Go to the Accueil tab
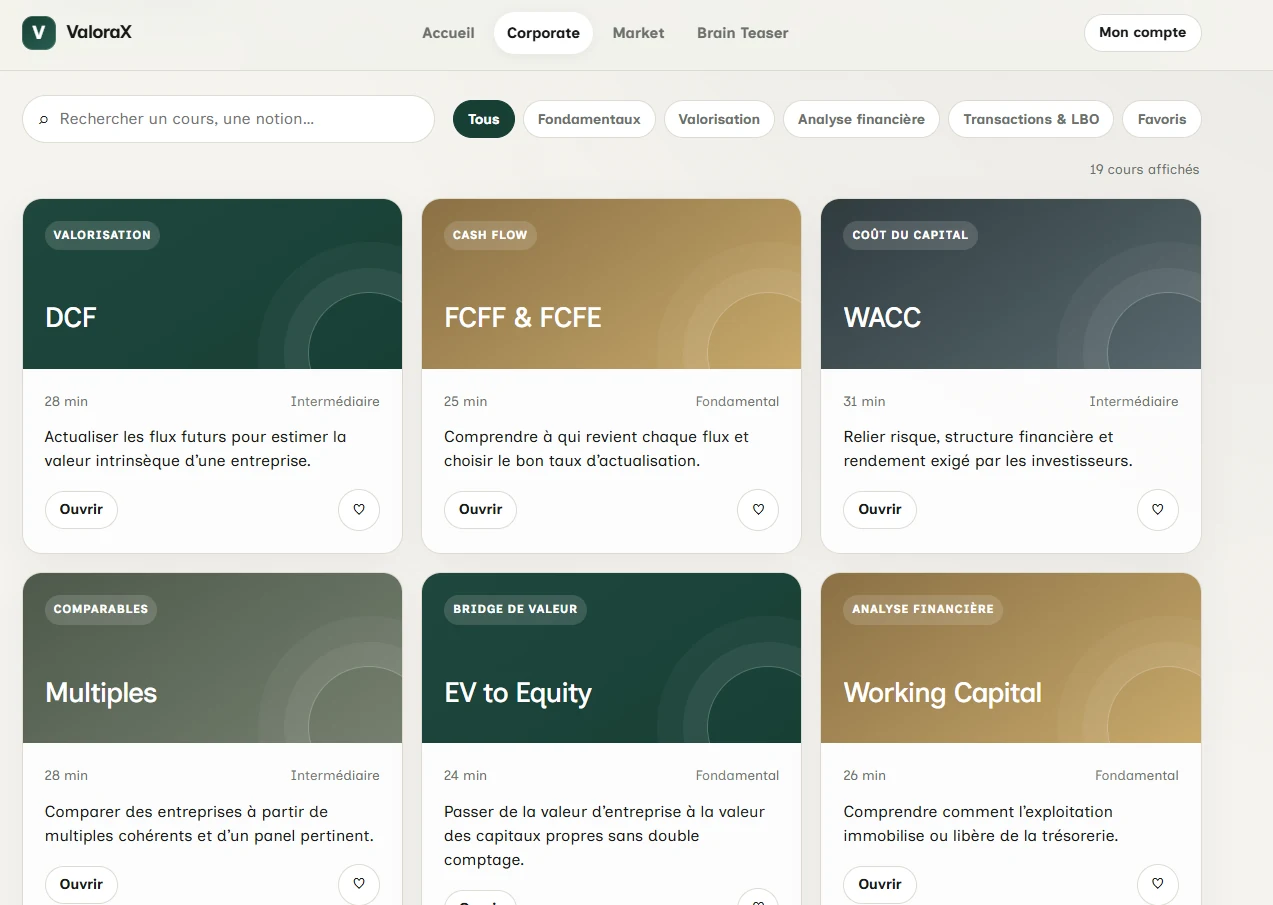1273x905 pixels. click(x=448, y=33)
